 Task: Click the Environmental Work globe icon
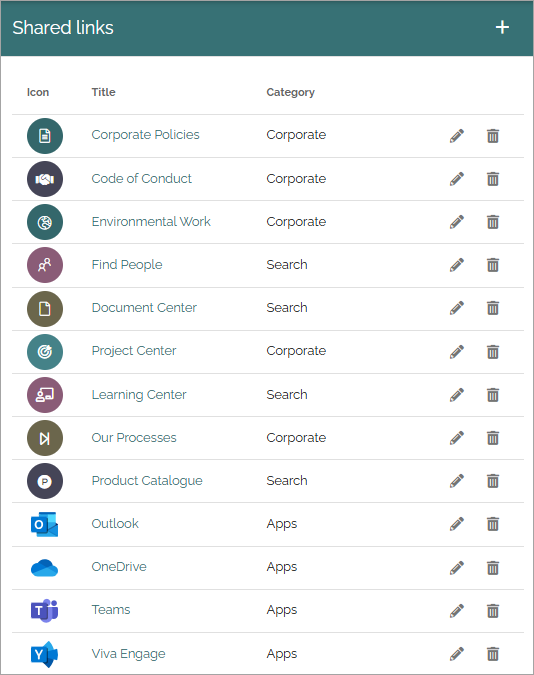click(45, 222)
